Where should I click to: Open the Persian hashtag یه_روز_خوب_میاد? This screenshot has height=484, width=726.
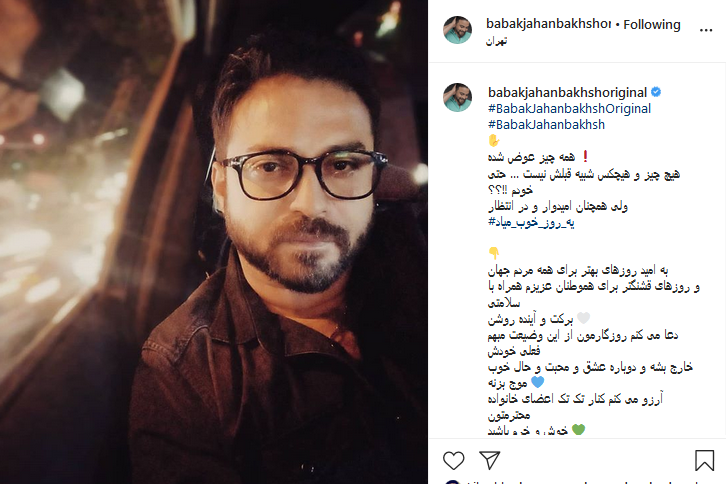531,223
